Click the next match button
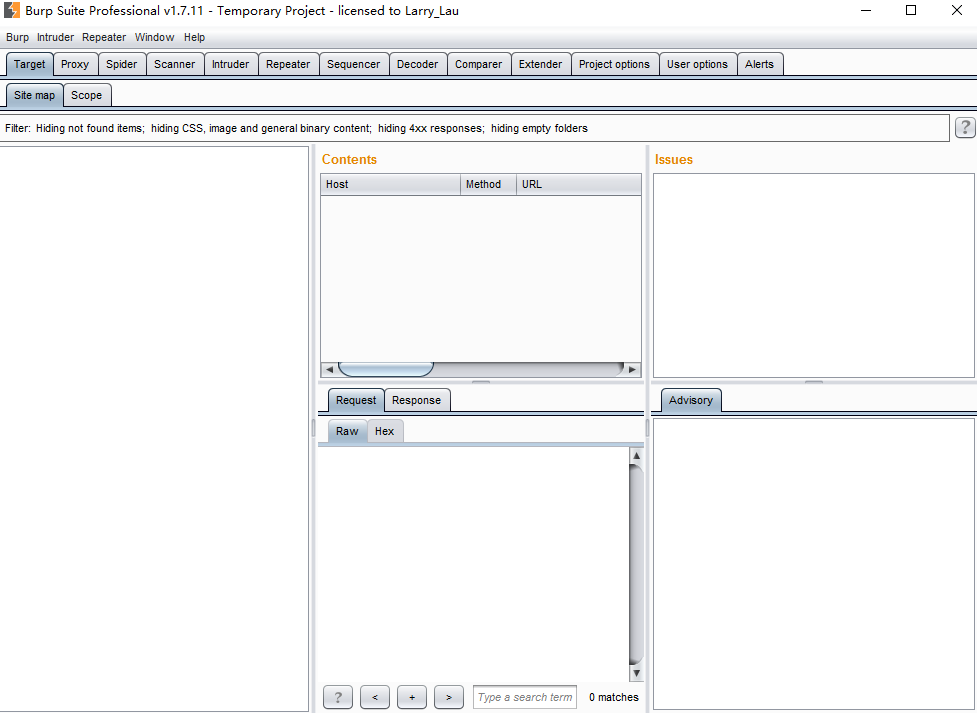977x713 pixels. [x=449, y=697]
